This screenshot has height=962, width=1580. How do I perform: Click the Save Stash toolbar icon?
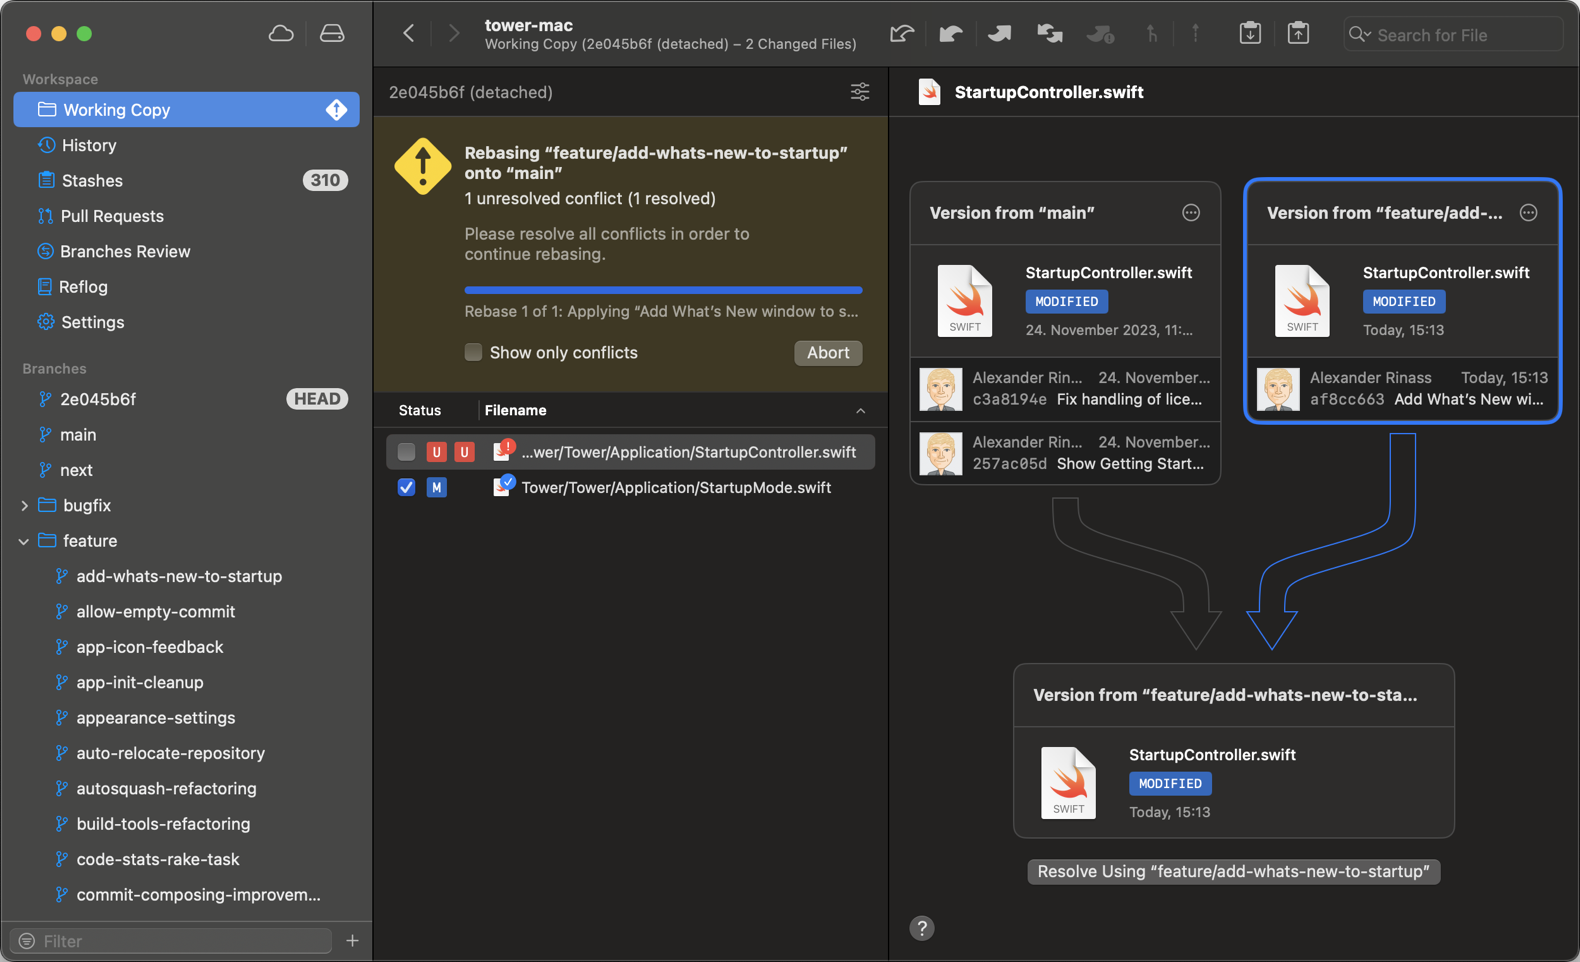tap(1250, 34)
